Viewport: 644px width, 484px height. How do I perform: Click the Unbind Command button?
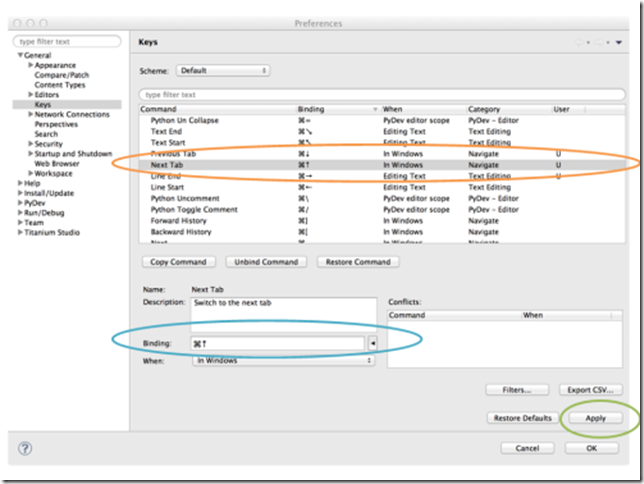coord(264,262)
